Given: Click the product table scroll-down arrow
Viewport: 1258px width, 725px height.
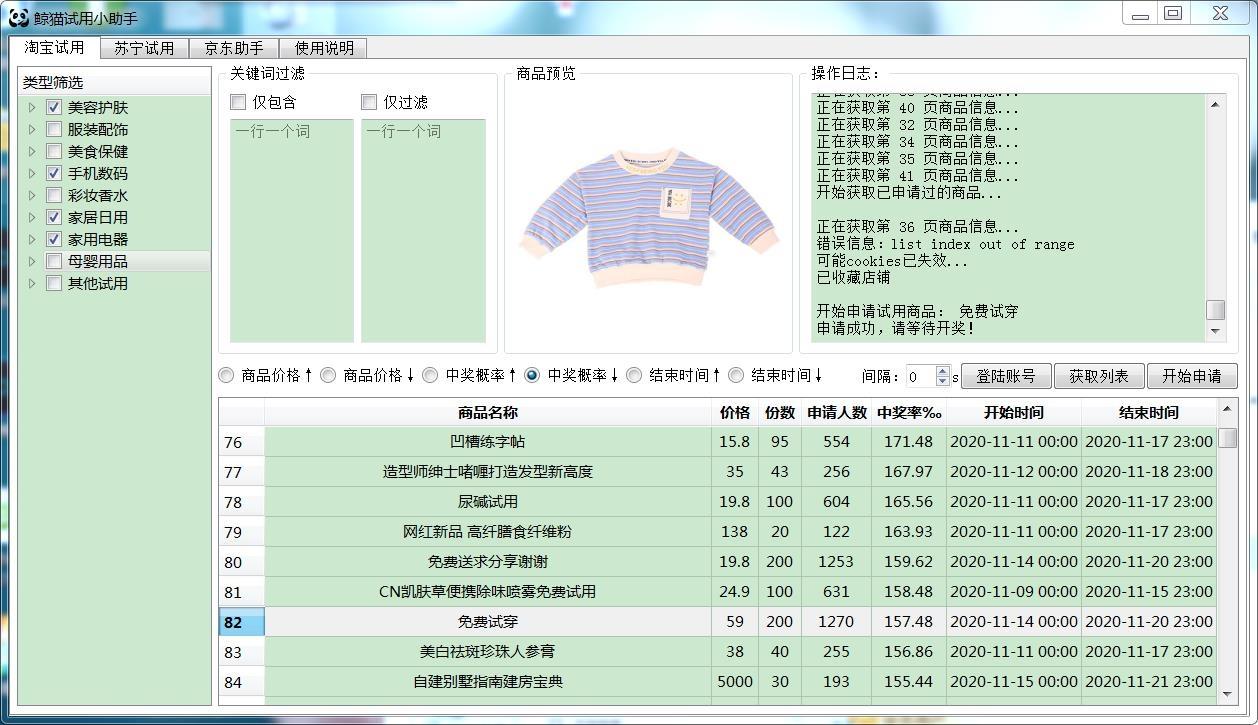Looking at the screenshot, I should pos(1227,692).
